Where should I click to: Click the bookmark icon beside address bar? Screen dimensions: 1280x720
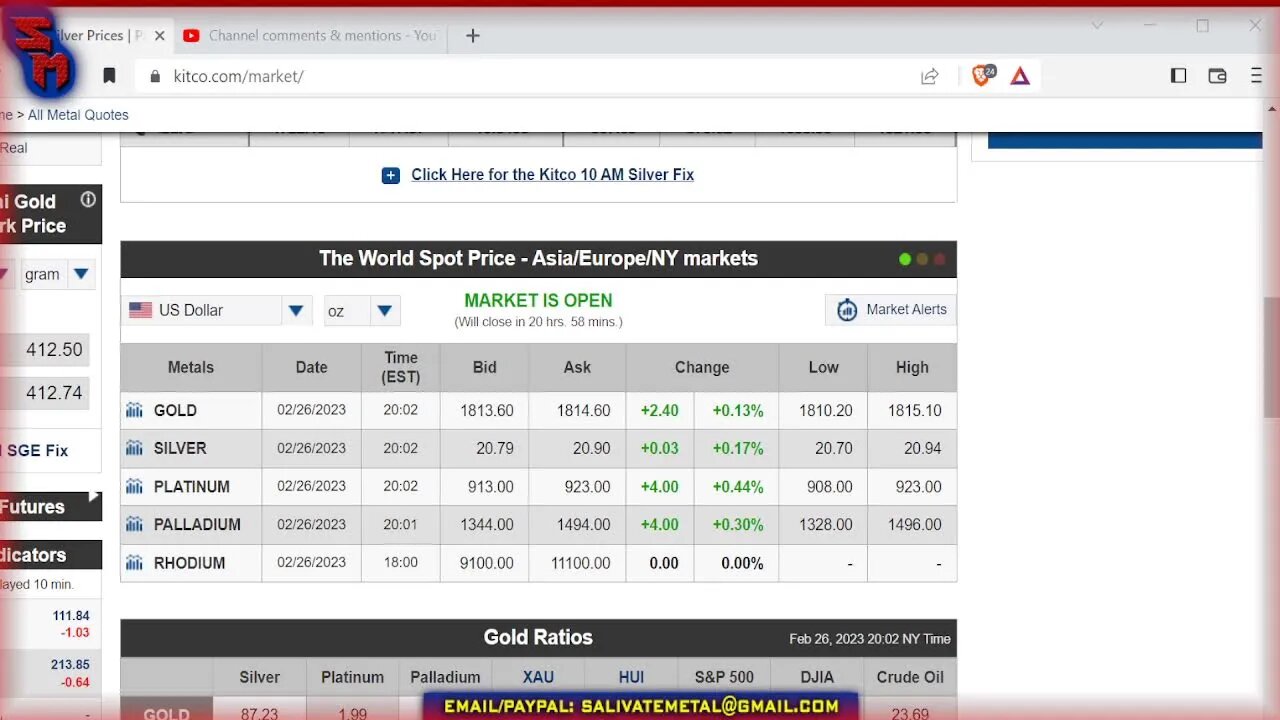coord(109,76)
